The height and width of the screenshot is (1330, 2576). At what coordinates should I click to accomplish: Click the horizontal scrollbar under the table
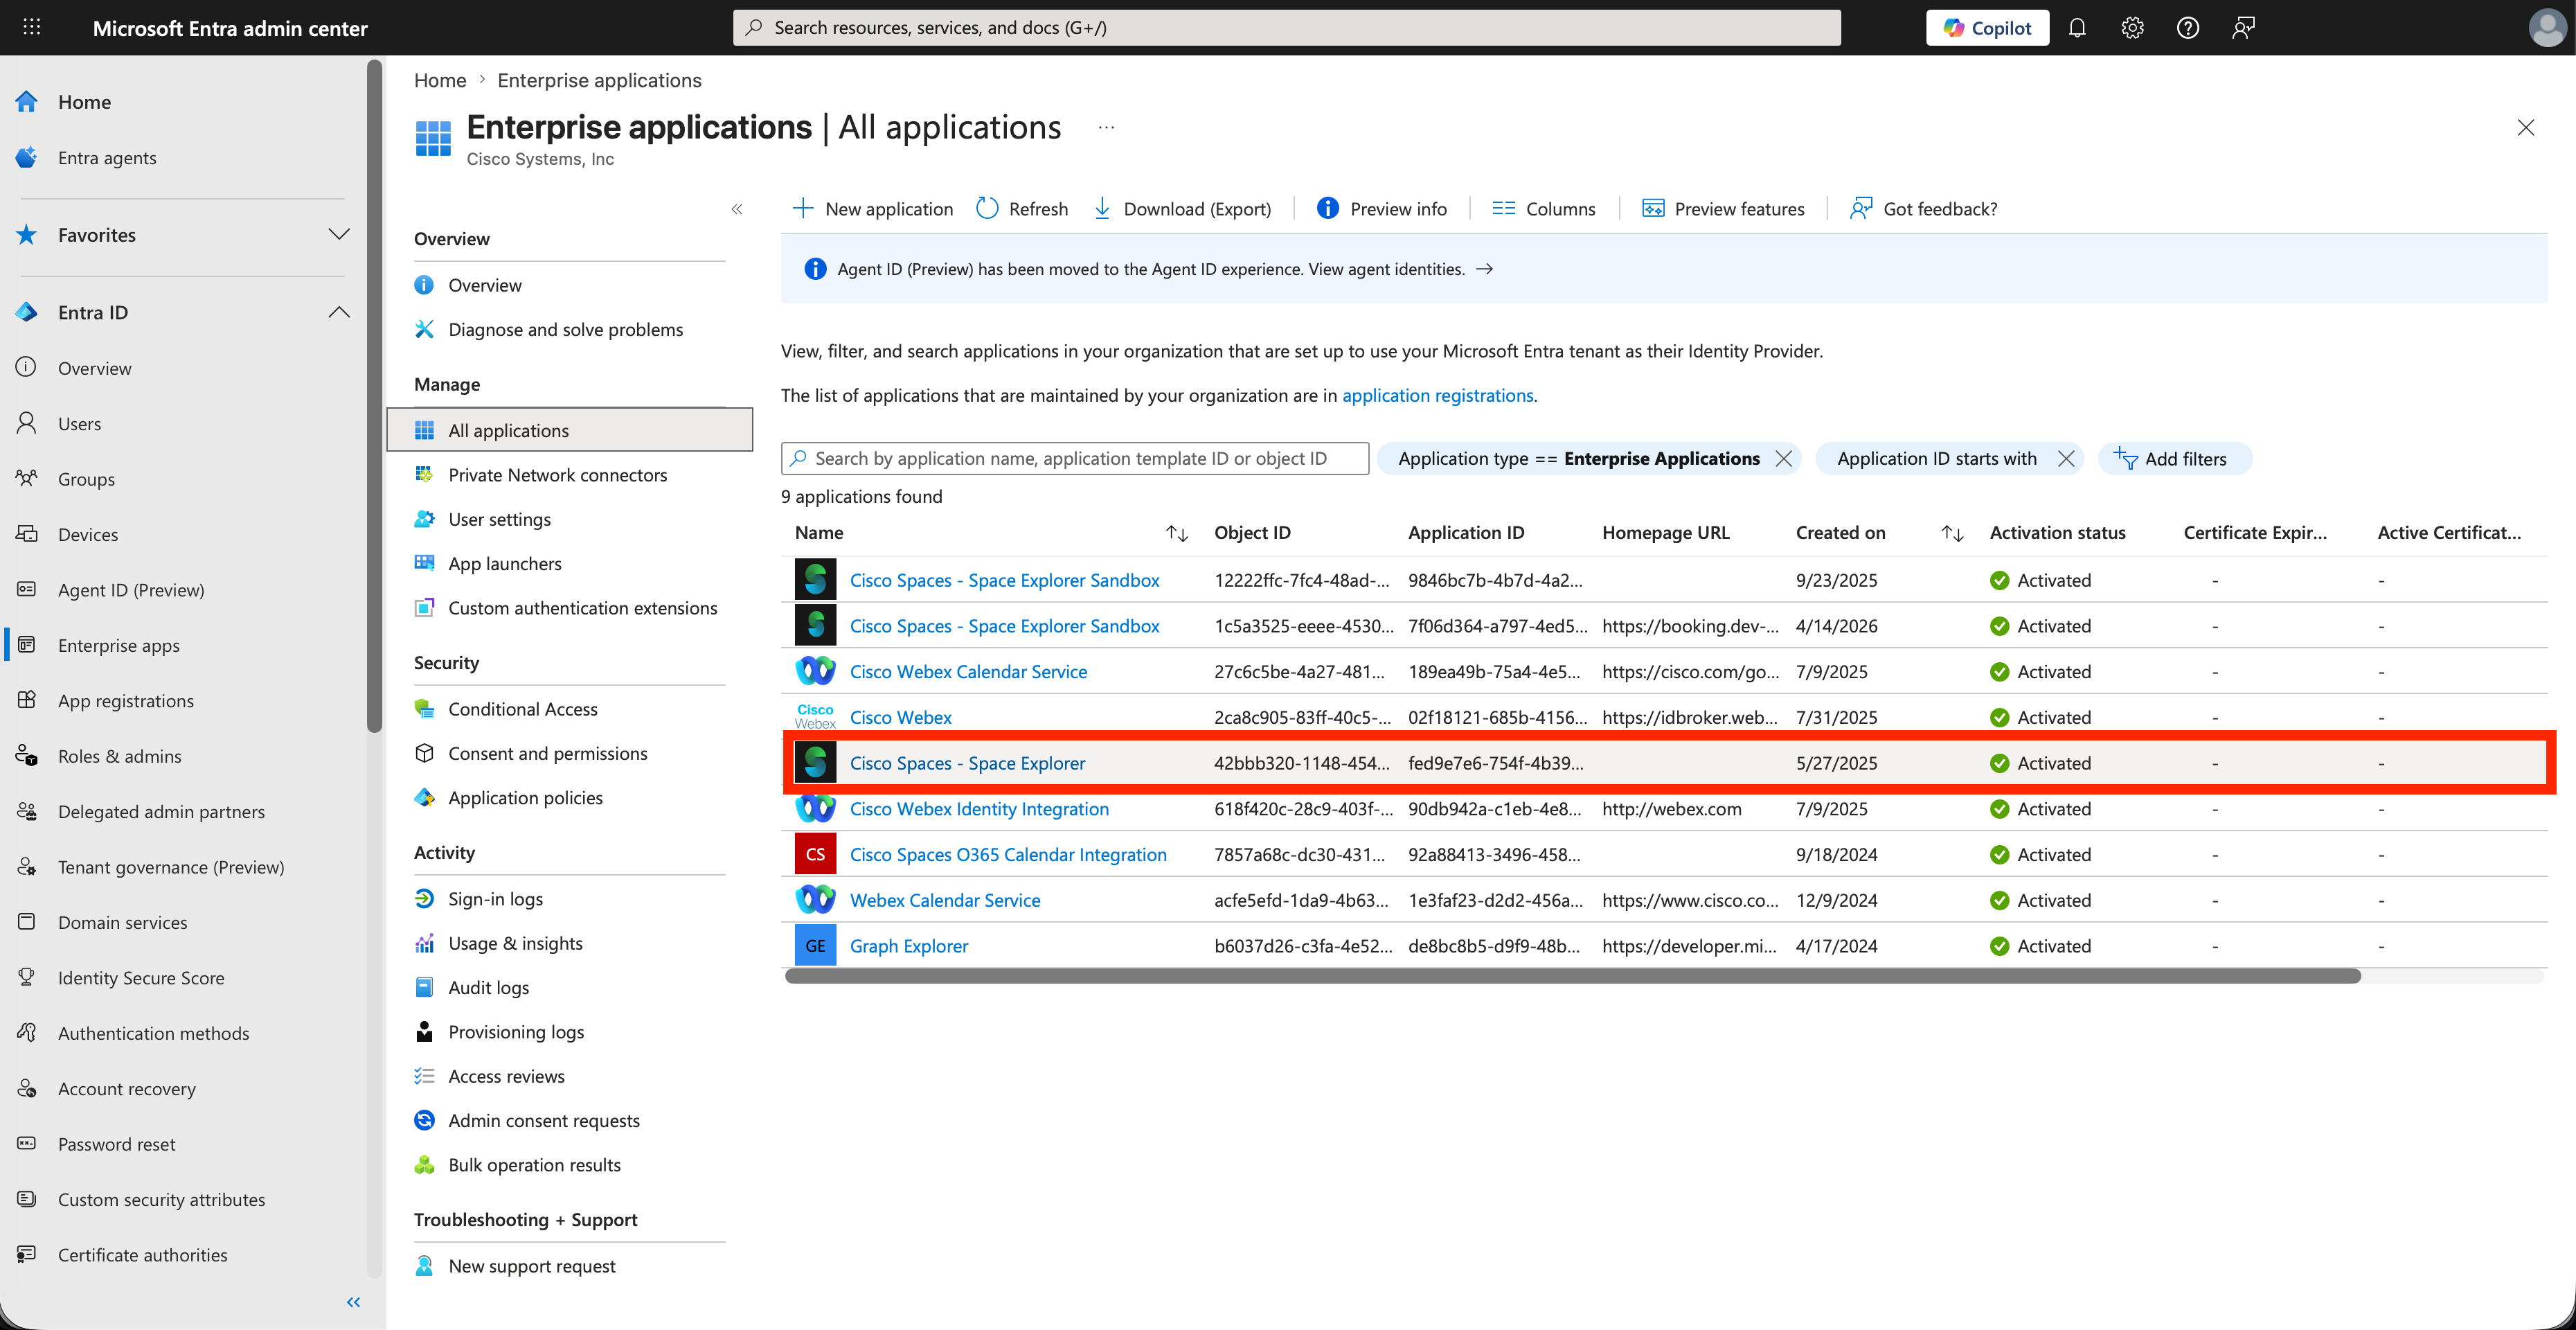1572,976
